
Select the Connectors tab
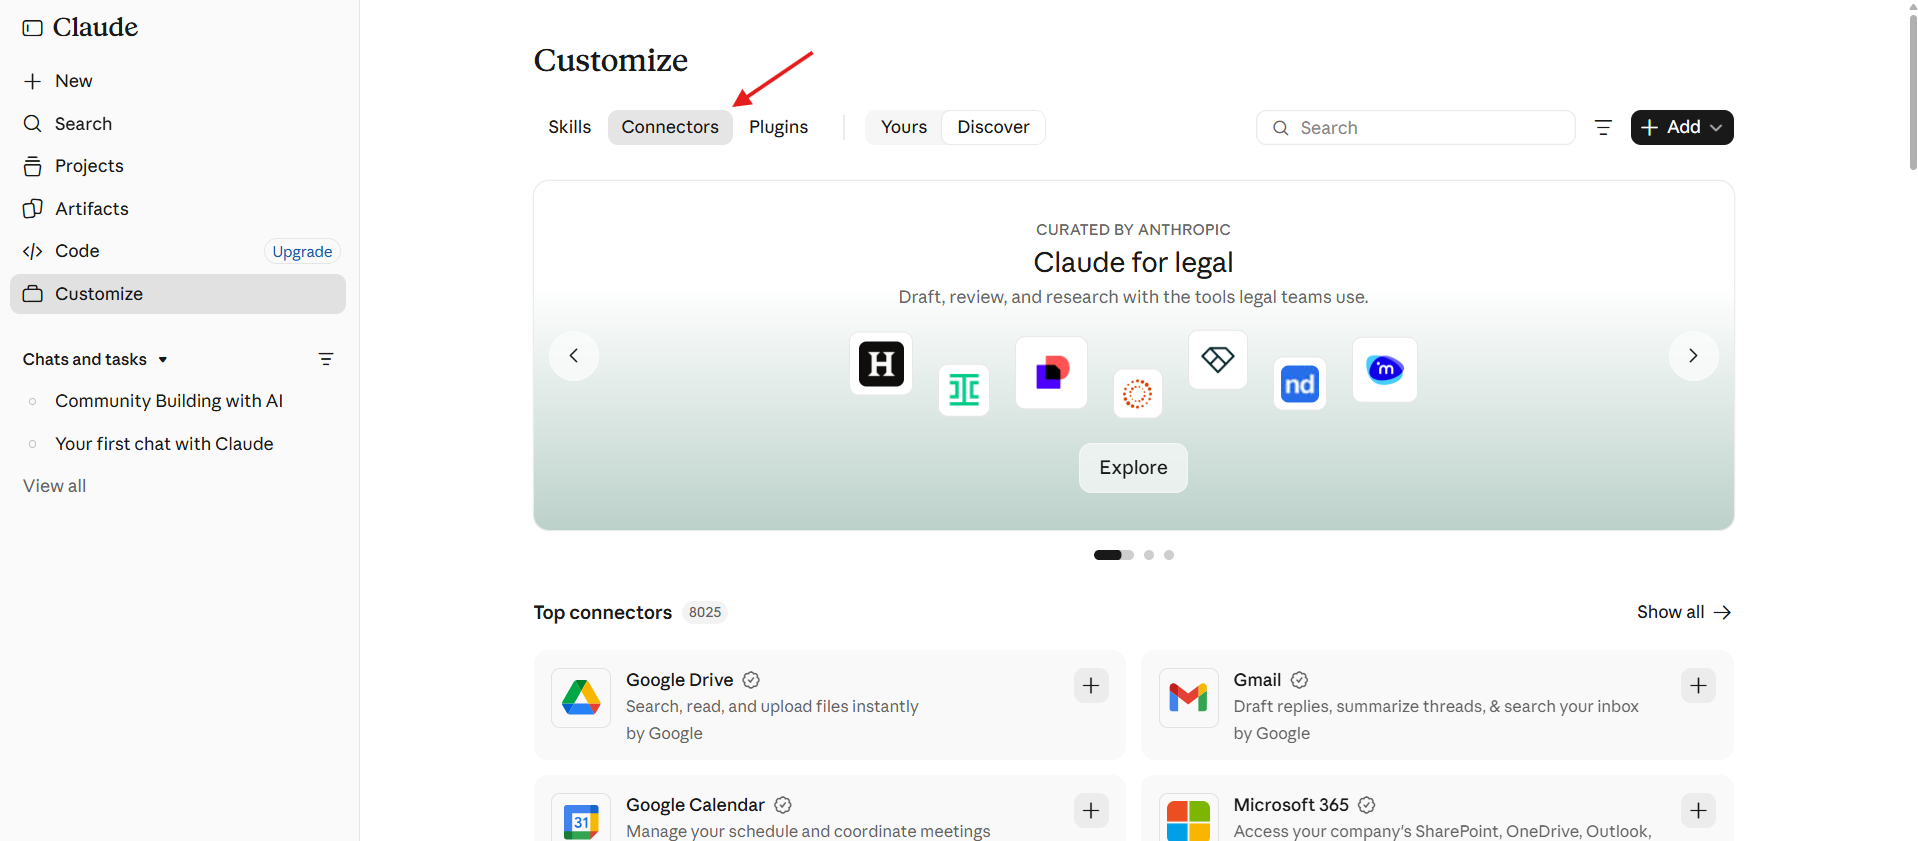tap(670, 127)
